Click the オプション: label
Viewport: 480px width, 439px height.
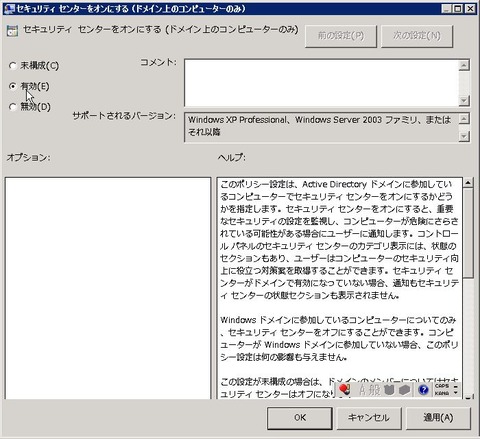(29, 157)
